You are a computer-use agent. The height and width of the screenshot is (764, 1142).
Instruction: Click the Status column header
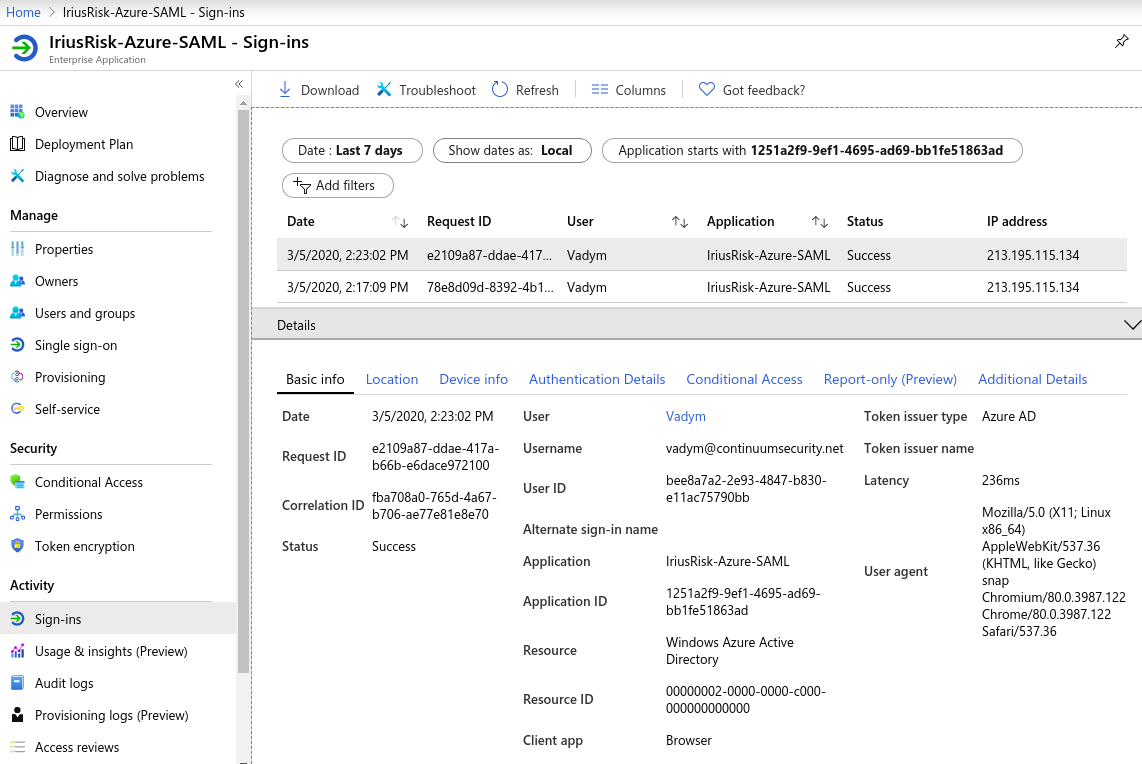tap(865, 221)
